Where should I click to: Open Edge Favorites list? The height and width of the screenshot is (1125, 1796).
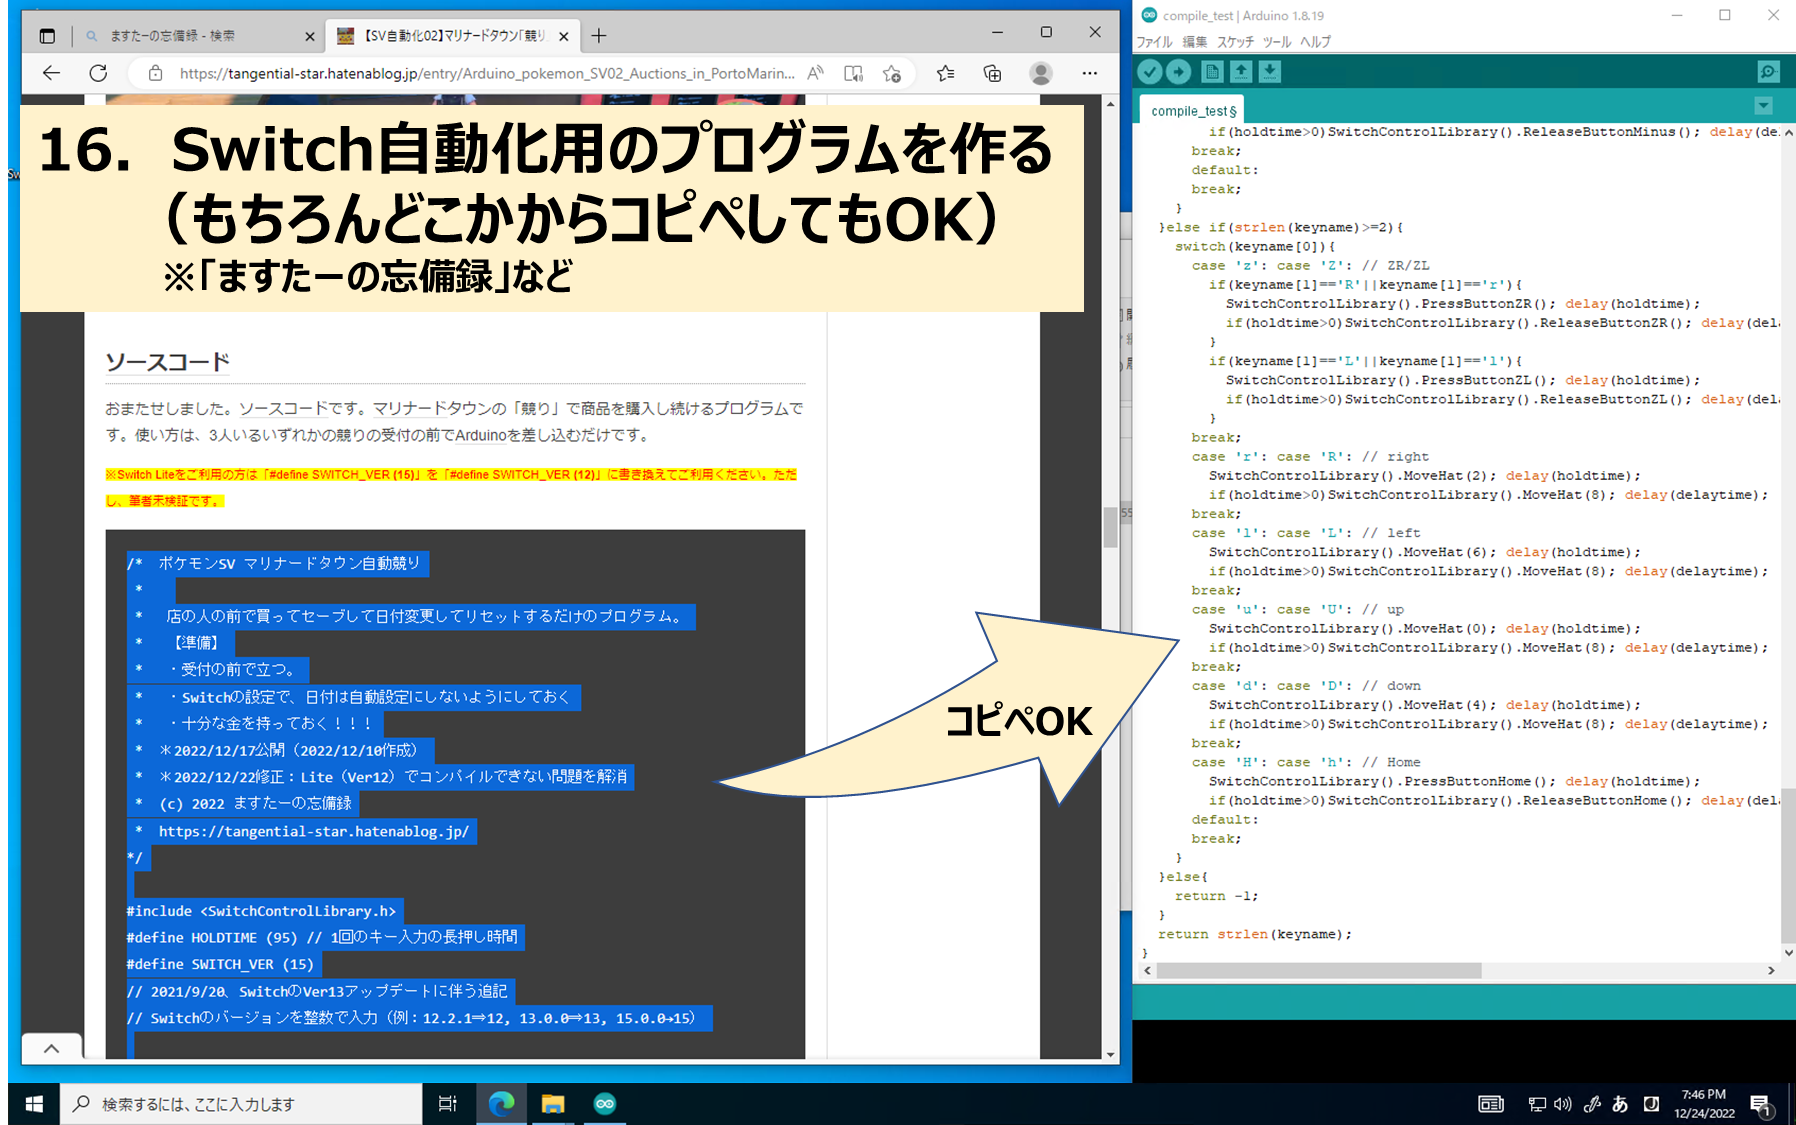coord(945,73)
